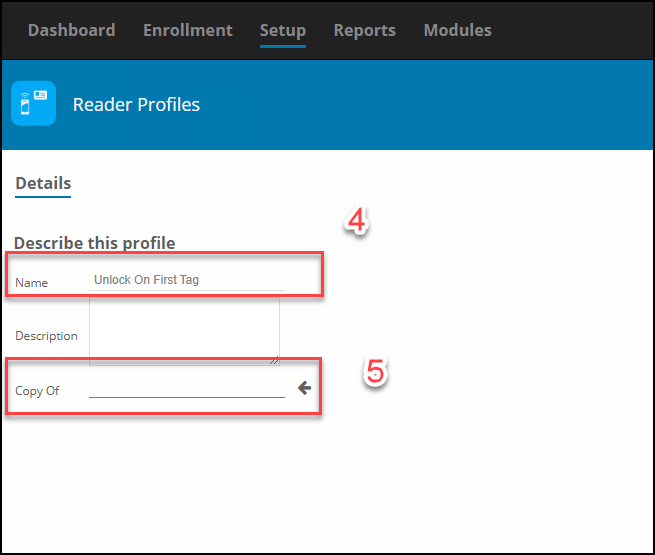Open the Reports menu
655x555 pixels.
click(365, 30)
